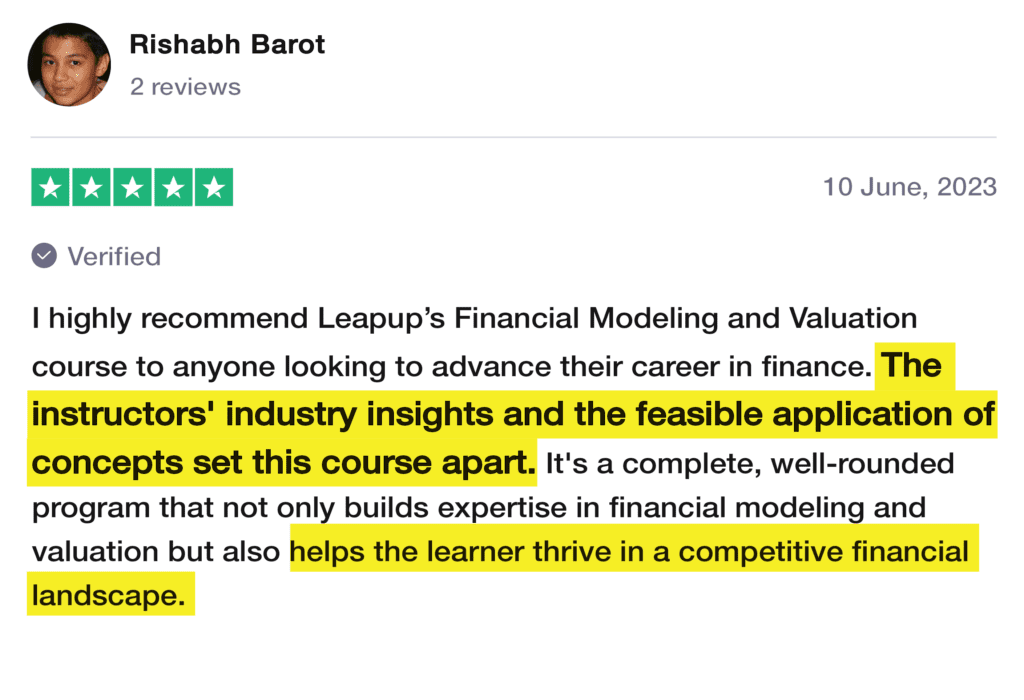This screenshot has height=700, width=1024.
Task: Click "Financial Modeling and Valuation" course name
Action: coord(685,319)
